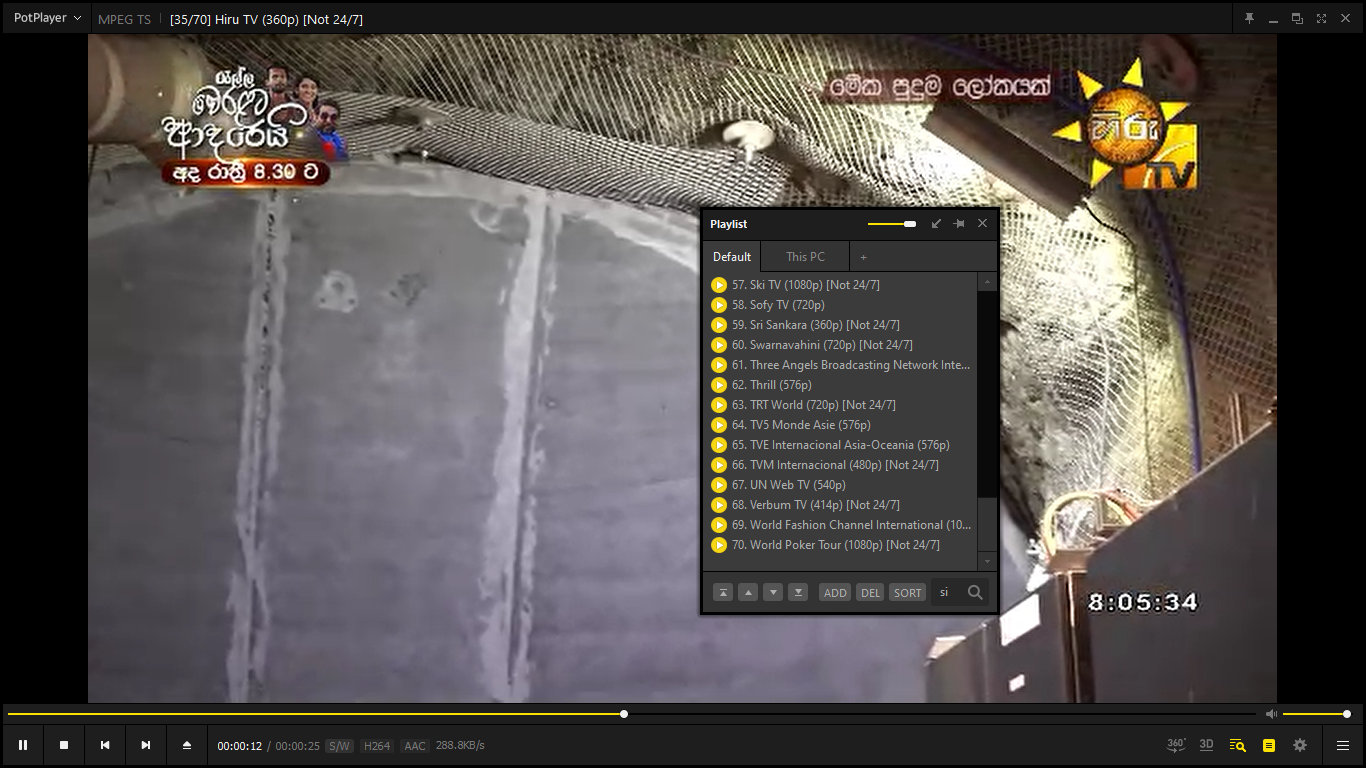
Task: Detach the playlist with the arrow icon
Action: [936, 224]
